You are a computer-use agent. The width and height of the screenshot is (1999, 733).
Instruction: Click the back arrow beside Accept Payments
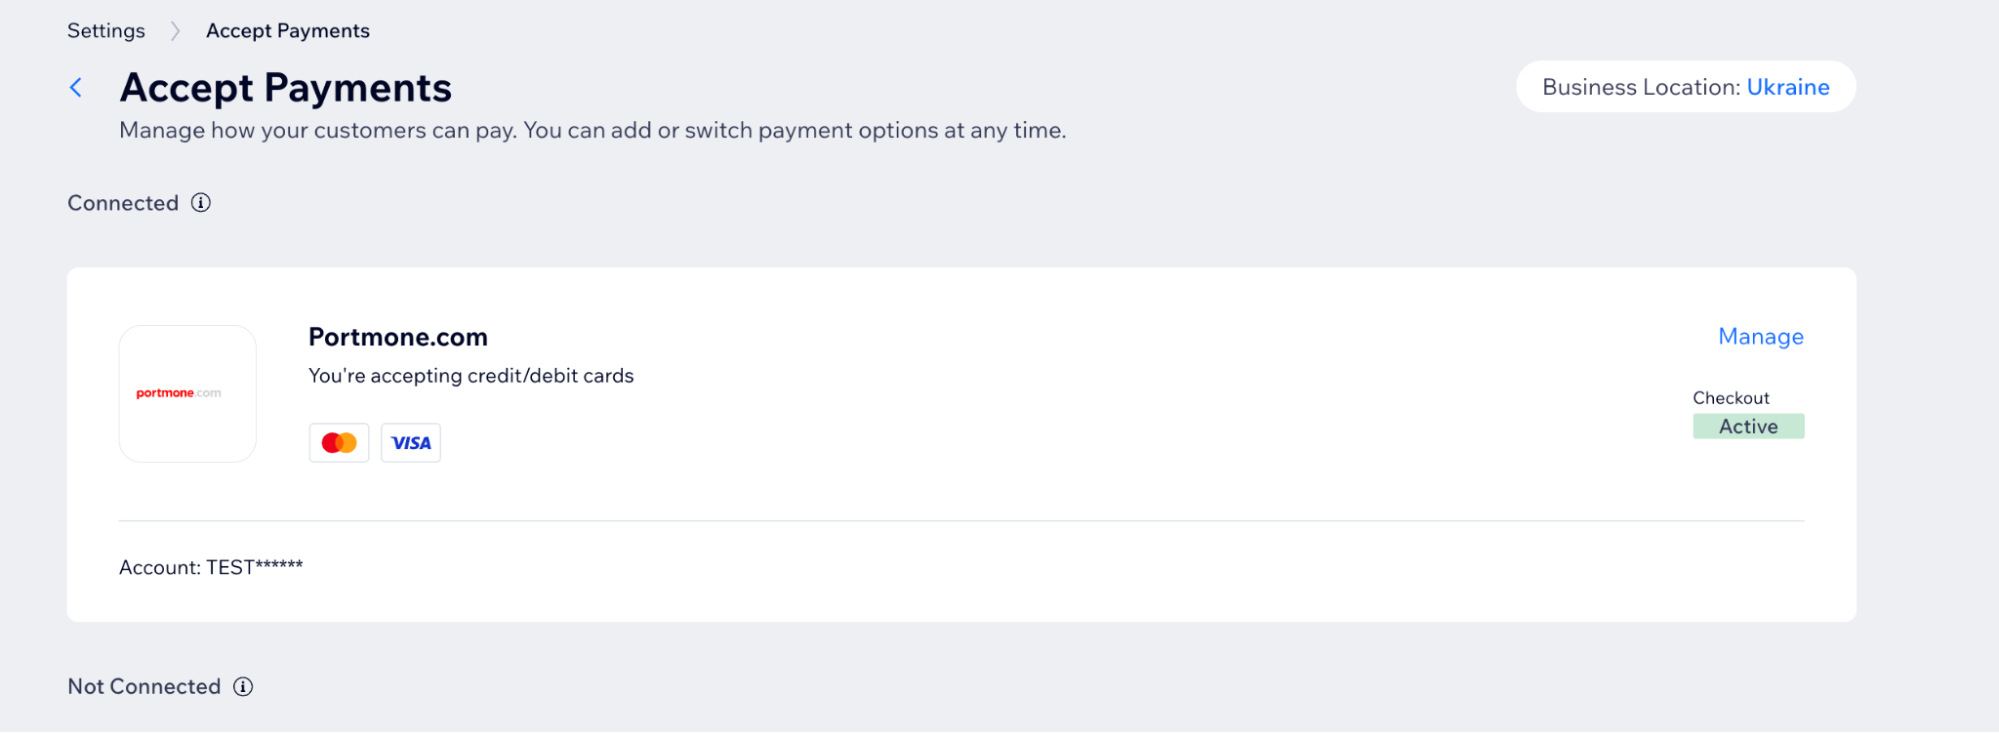[x=76, y=88]
